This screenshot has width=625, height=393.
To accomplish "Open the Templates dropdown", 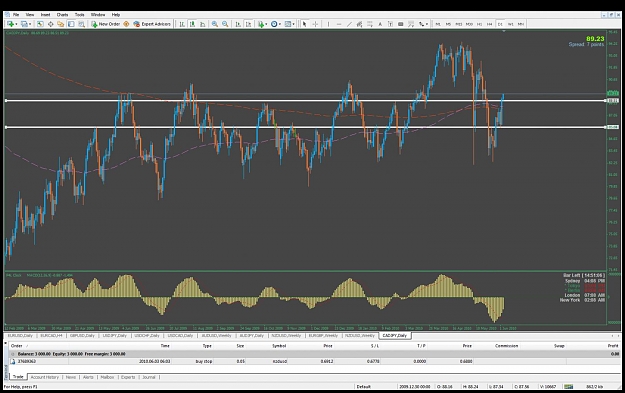I will click(x=290, y=24).
